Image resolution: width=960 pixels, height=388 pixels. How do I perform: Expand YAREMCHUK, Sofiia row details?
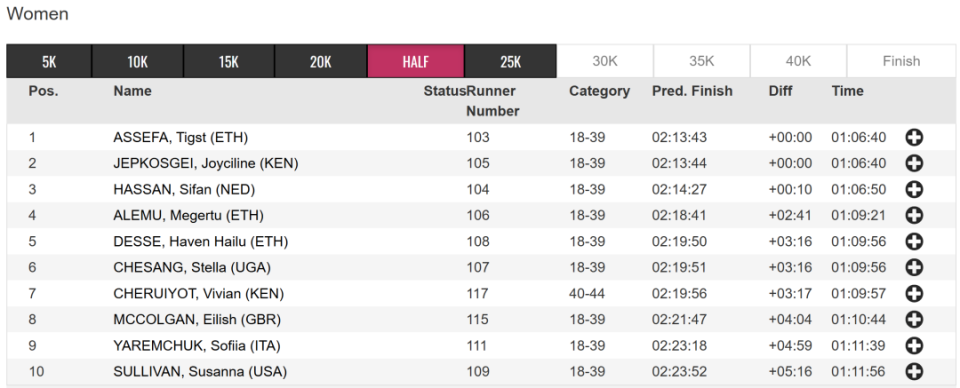(x=913, y=346)
